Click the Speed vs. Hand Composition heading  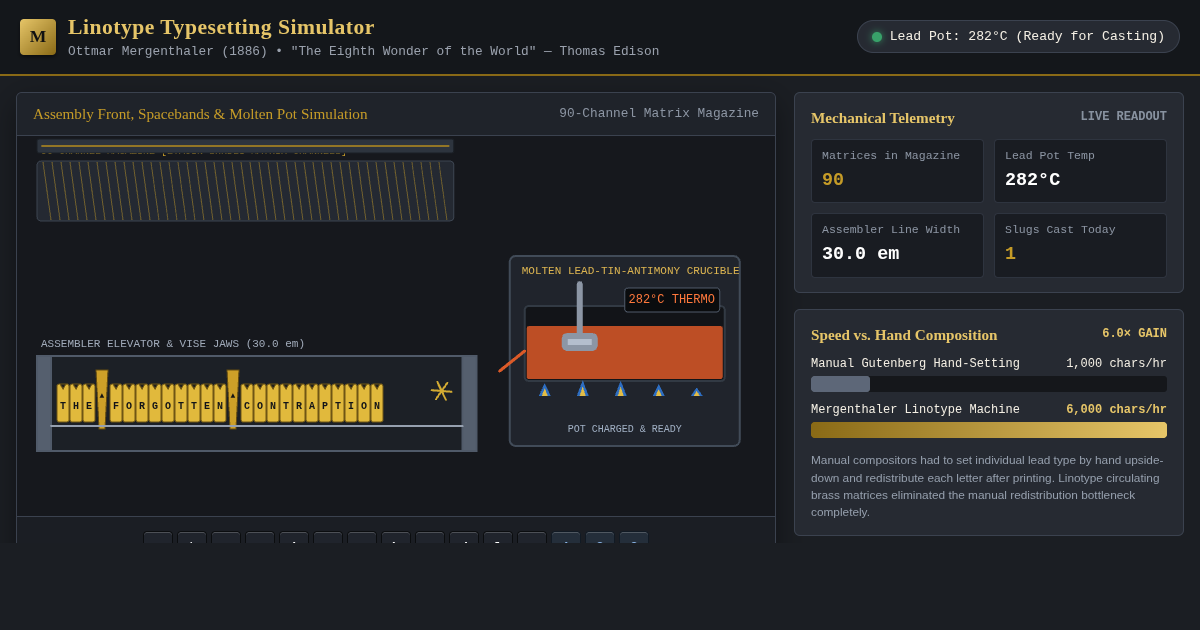[904, 335]
